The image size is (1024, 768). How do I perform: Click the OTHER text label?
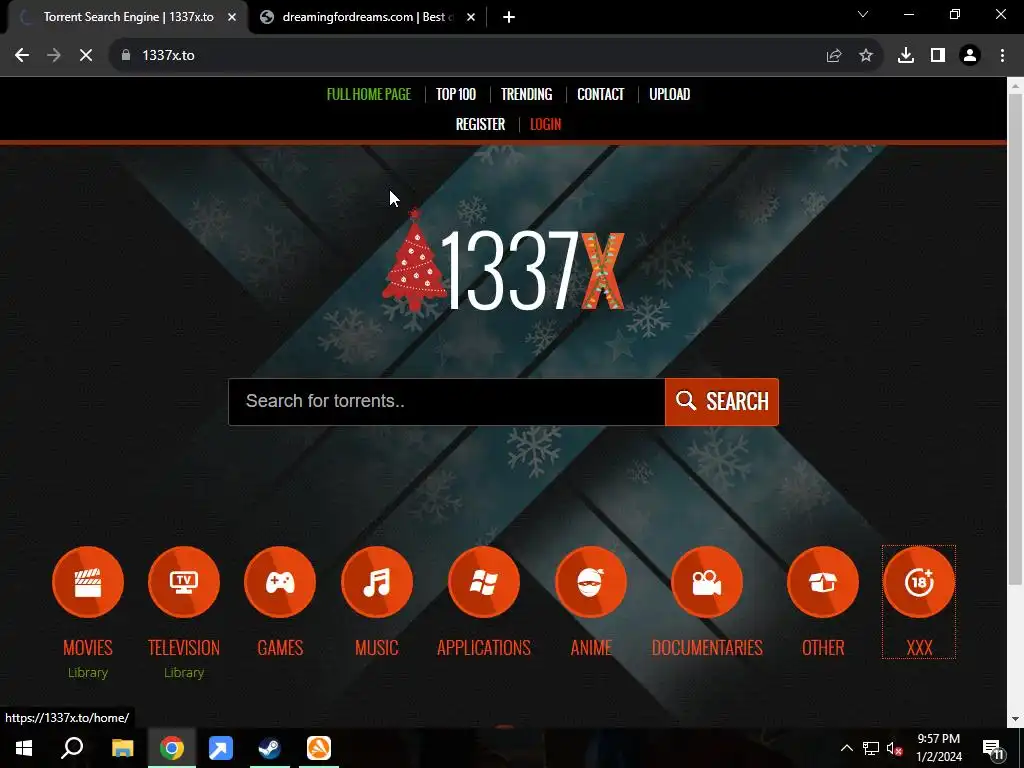pyautogui.click(x=823, y=648)
